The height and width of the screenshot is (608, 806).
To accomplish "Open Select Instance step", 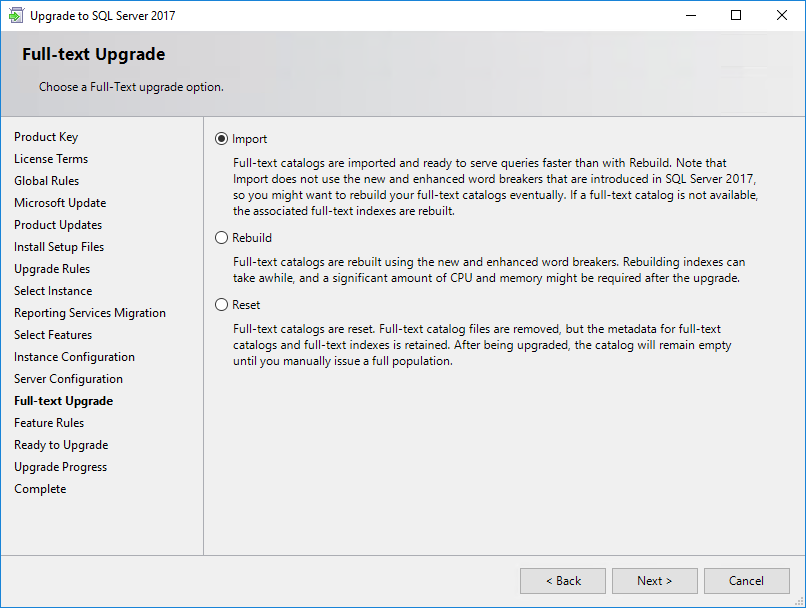I will (53, 291).
